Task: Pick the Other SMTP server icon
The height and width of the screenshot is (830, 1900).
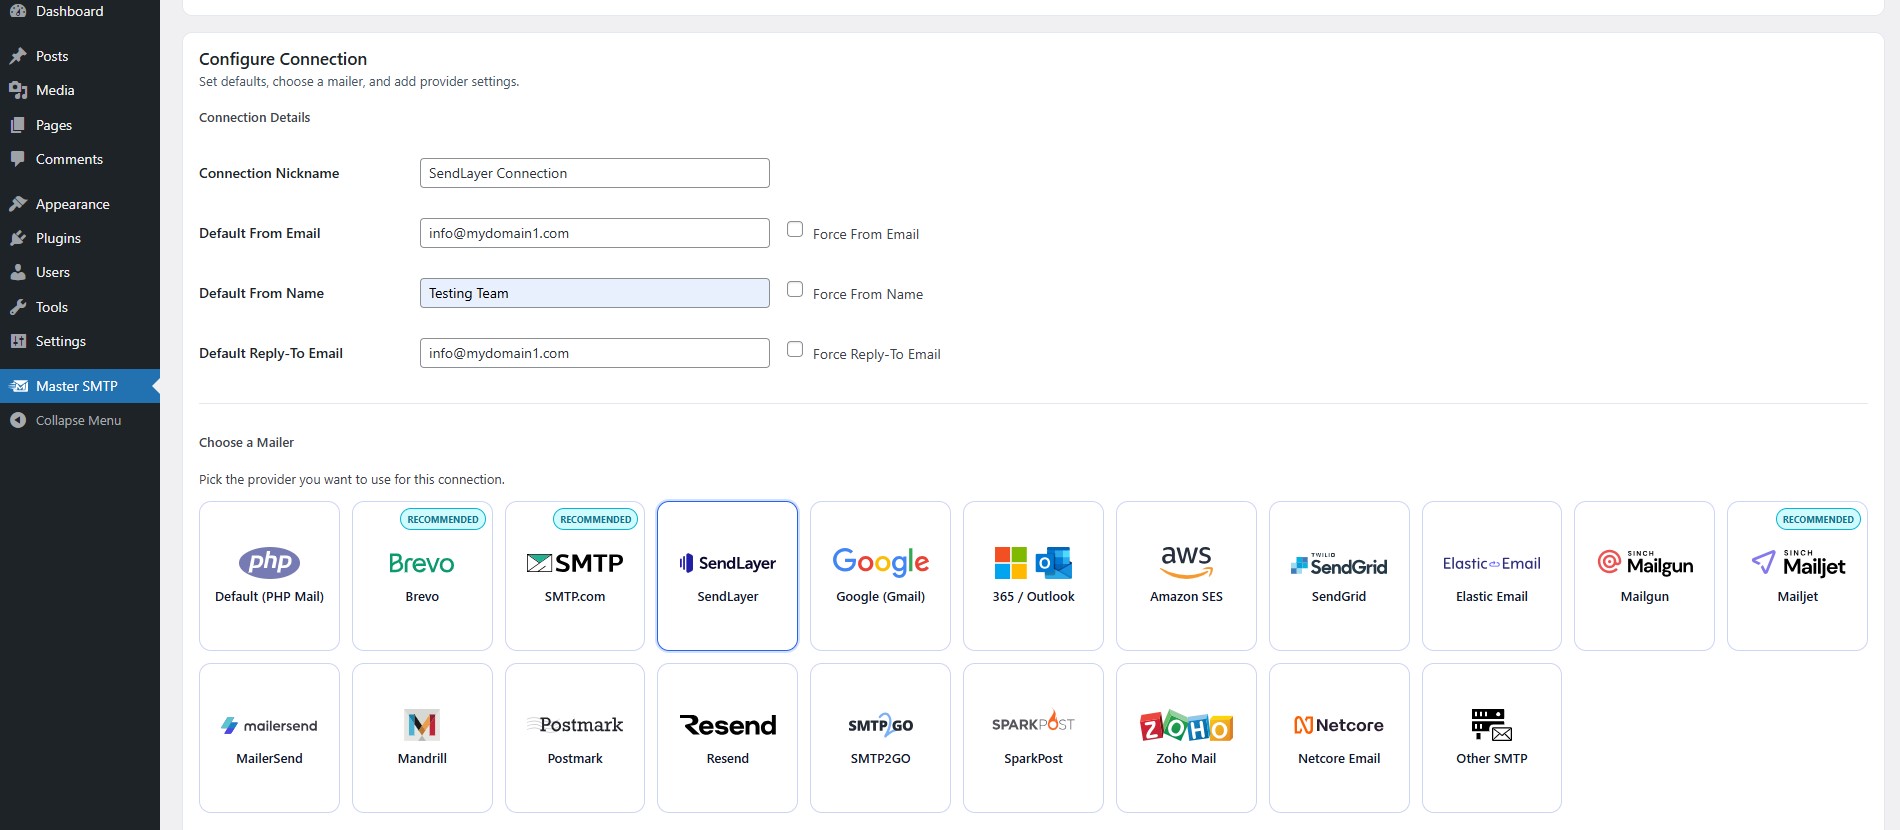Action: point(1491,724)
